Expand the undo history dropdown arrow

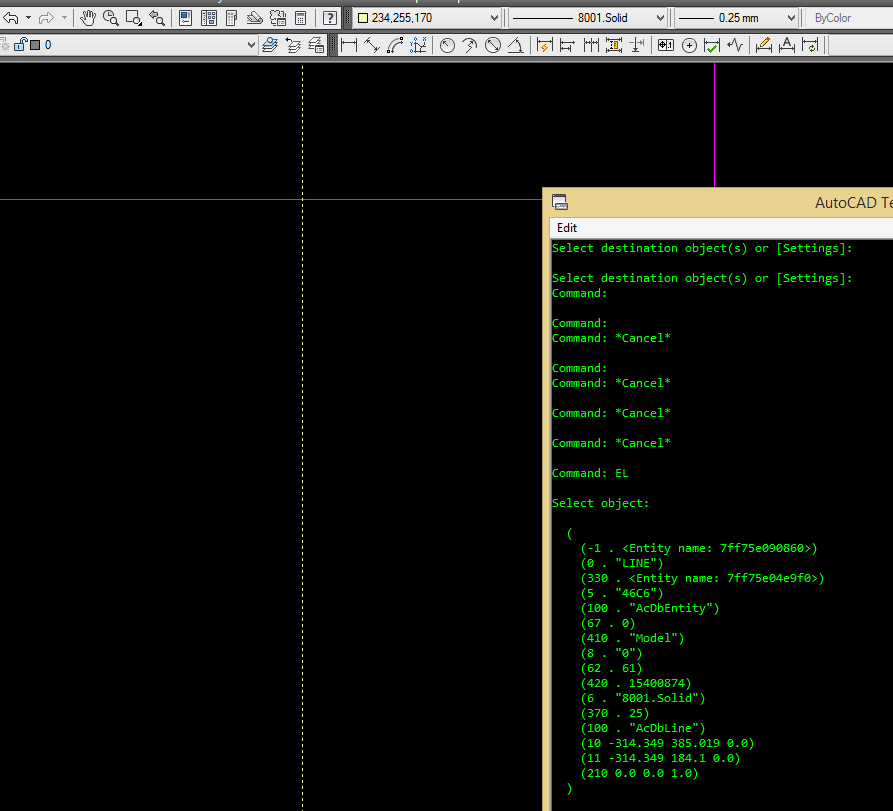click(x=28, y=18)
